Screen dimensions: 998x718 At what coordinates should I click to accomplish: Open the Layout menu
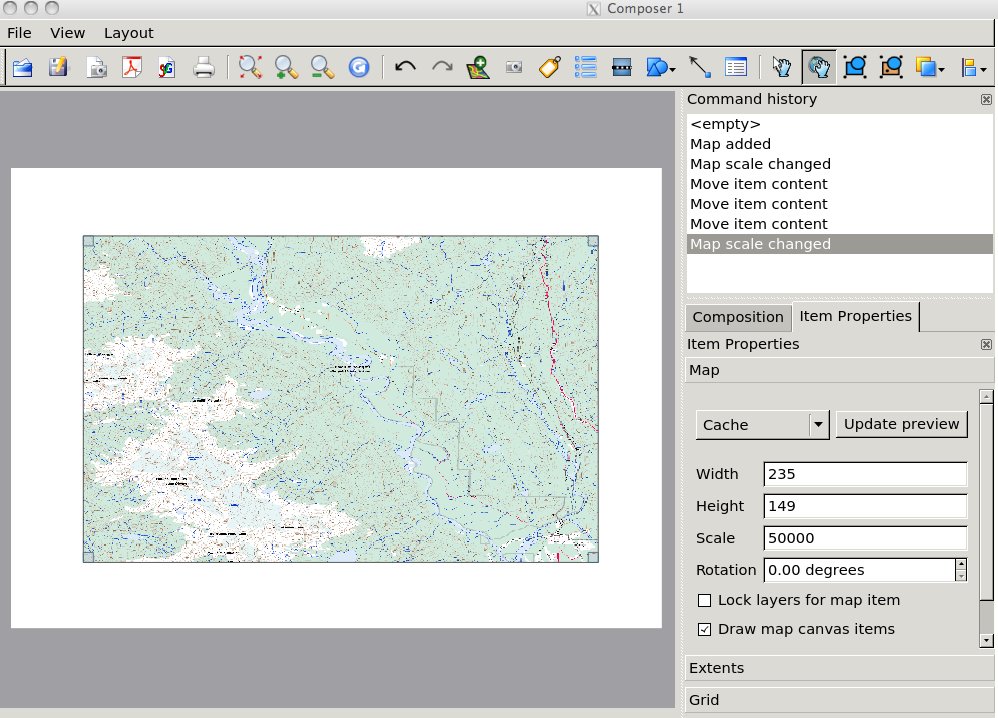click(x=129, y=33)
